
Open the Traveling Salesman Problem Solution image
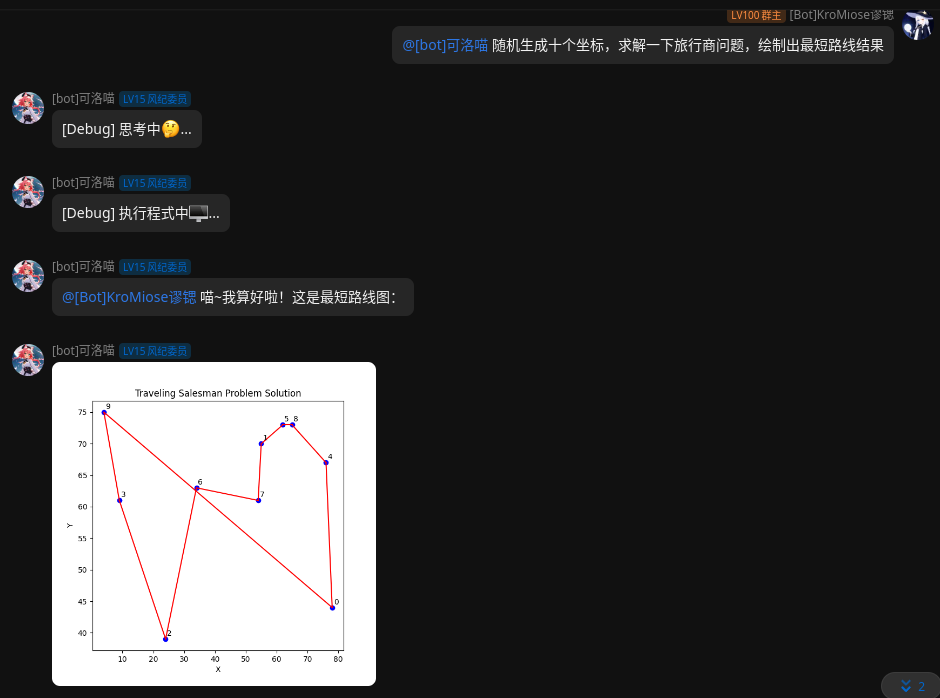214,524
